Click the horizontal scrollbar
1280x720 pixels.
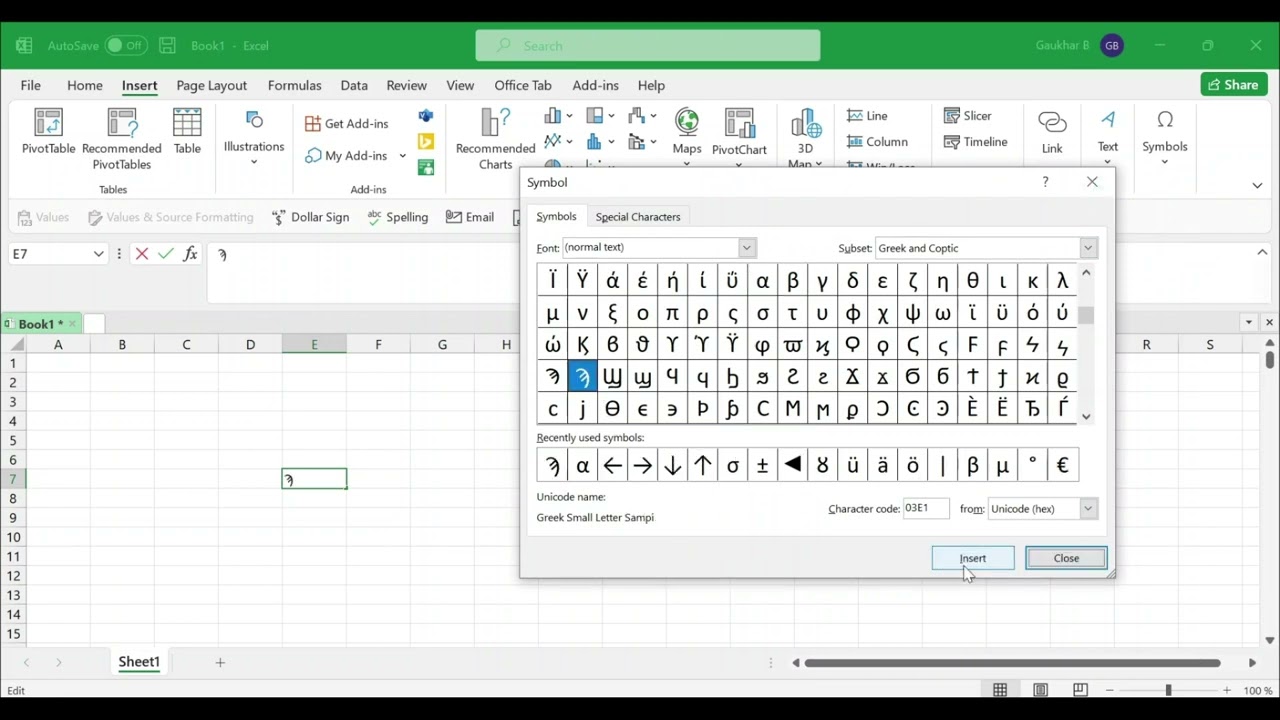(1013, 662)
